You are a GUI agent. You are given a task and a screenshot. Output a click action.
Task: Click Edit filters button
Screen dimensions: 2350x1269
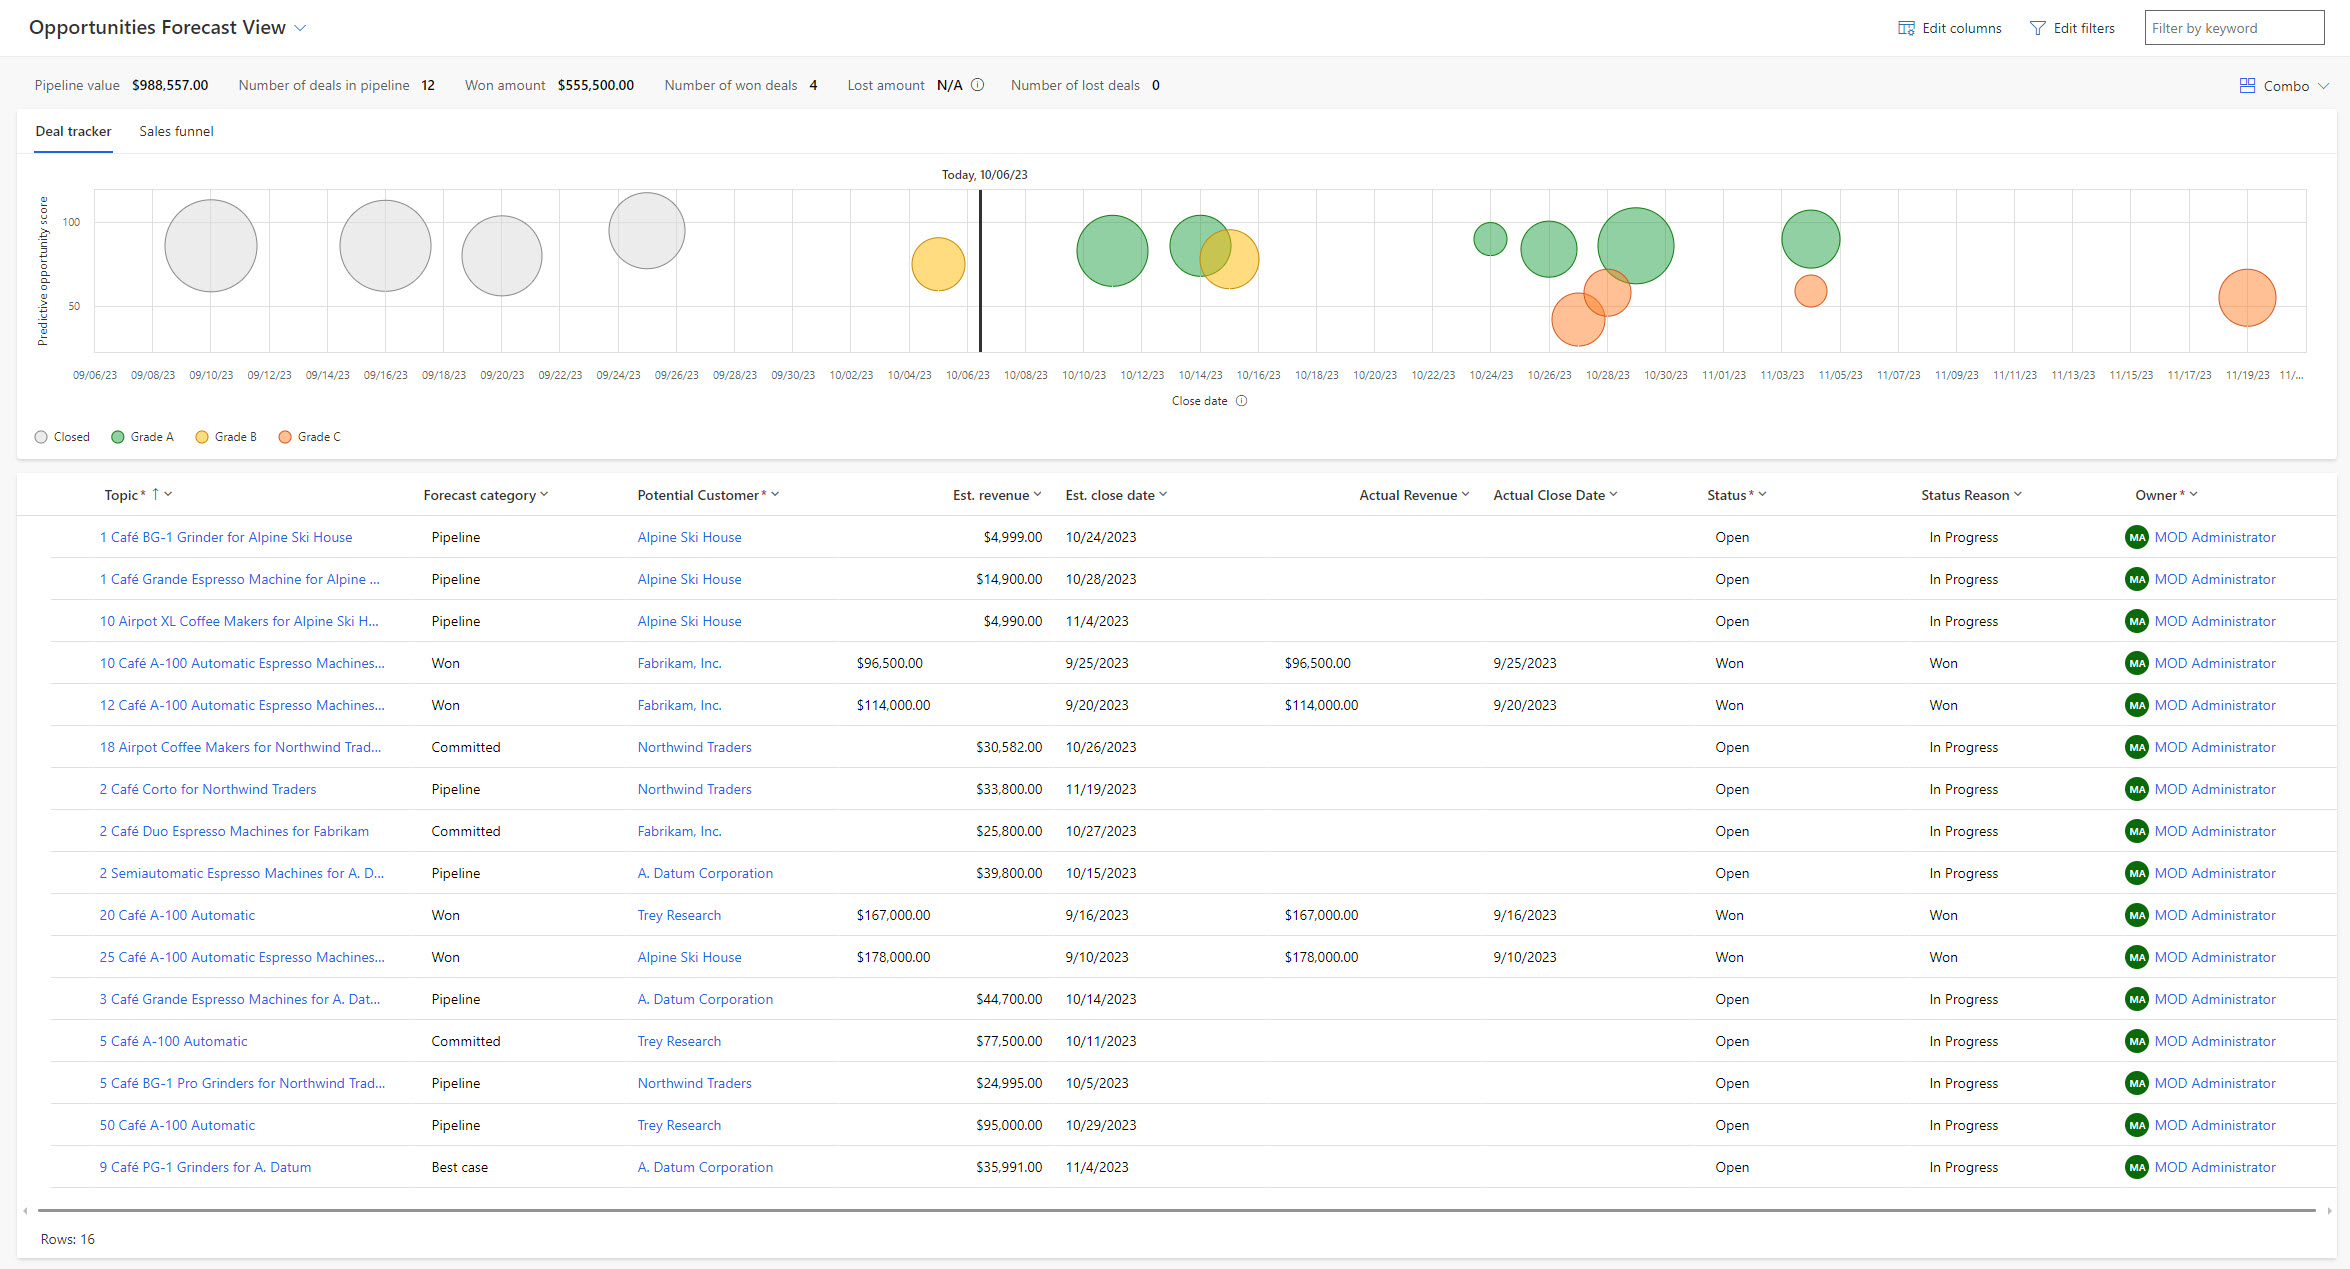pos(2072,28)
